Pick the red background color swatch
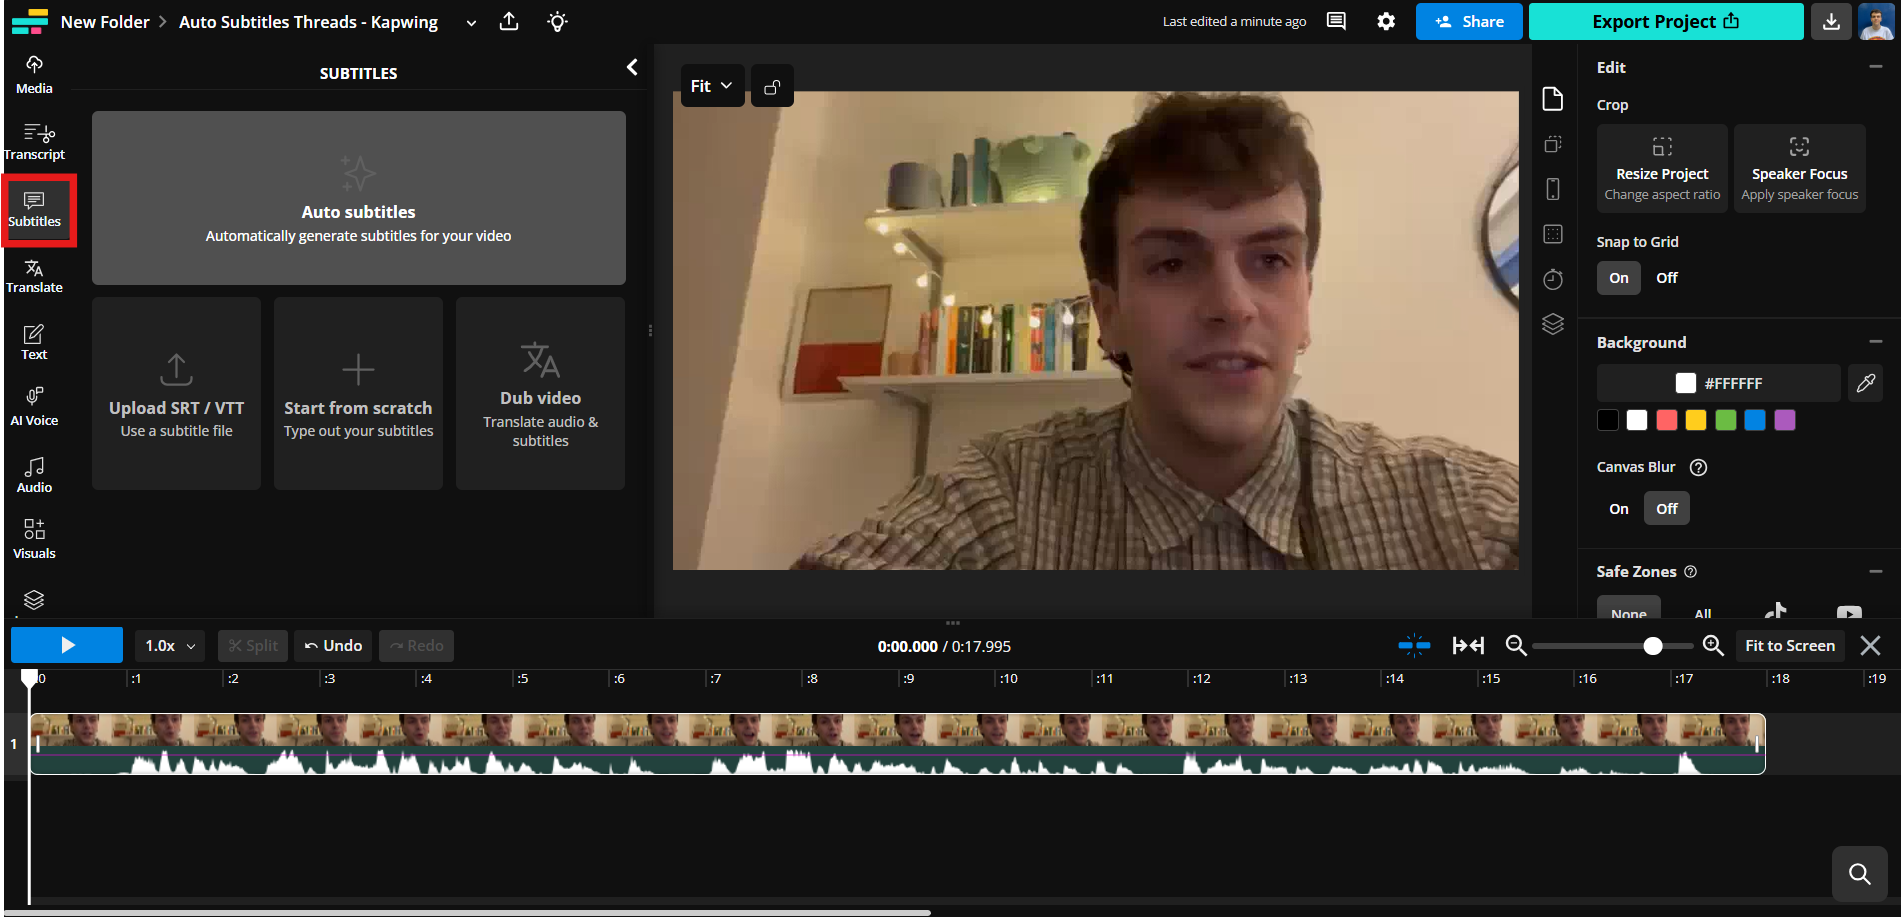Screen dimensions: 1901x917 tap(1666, 420)
